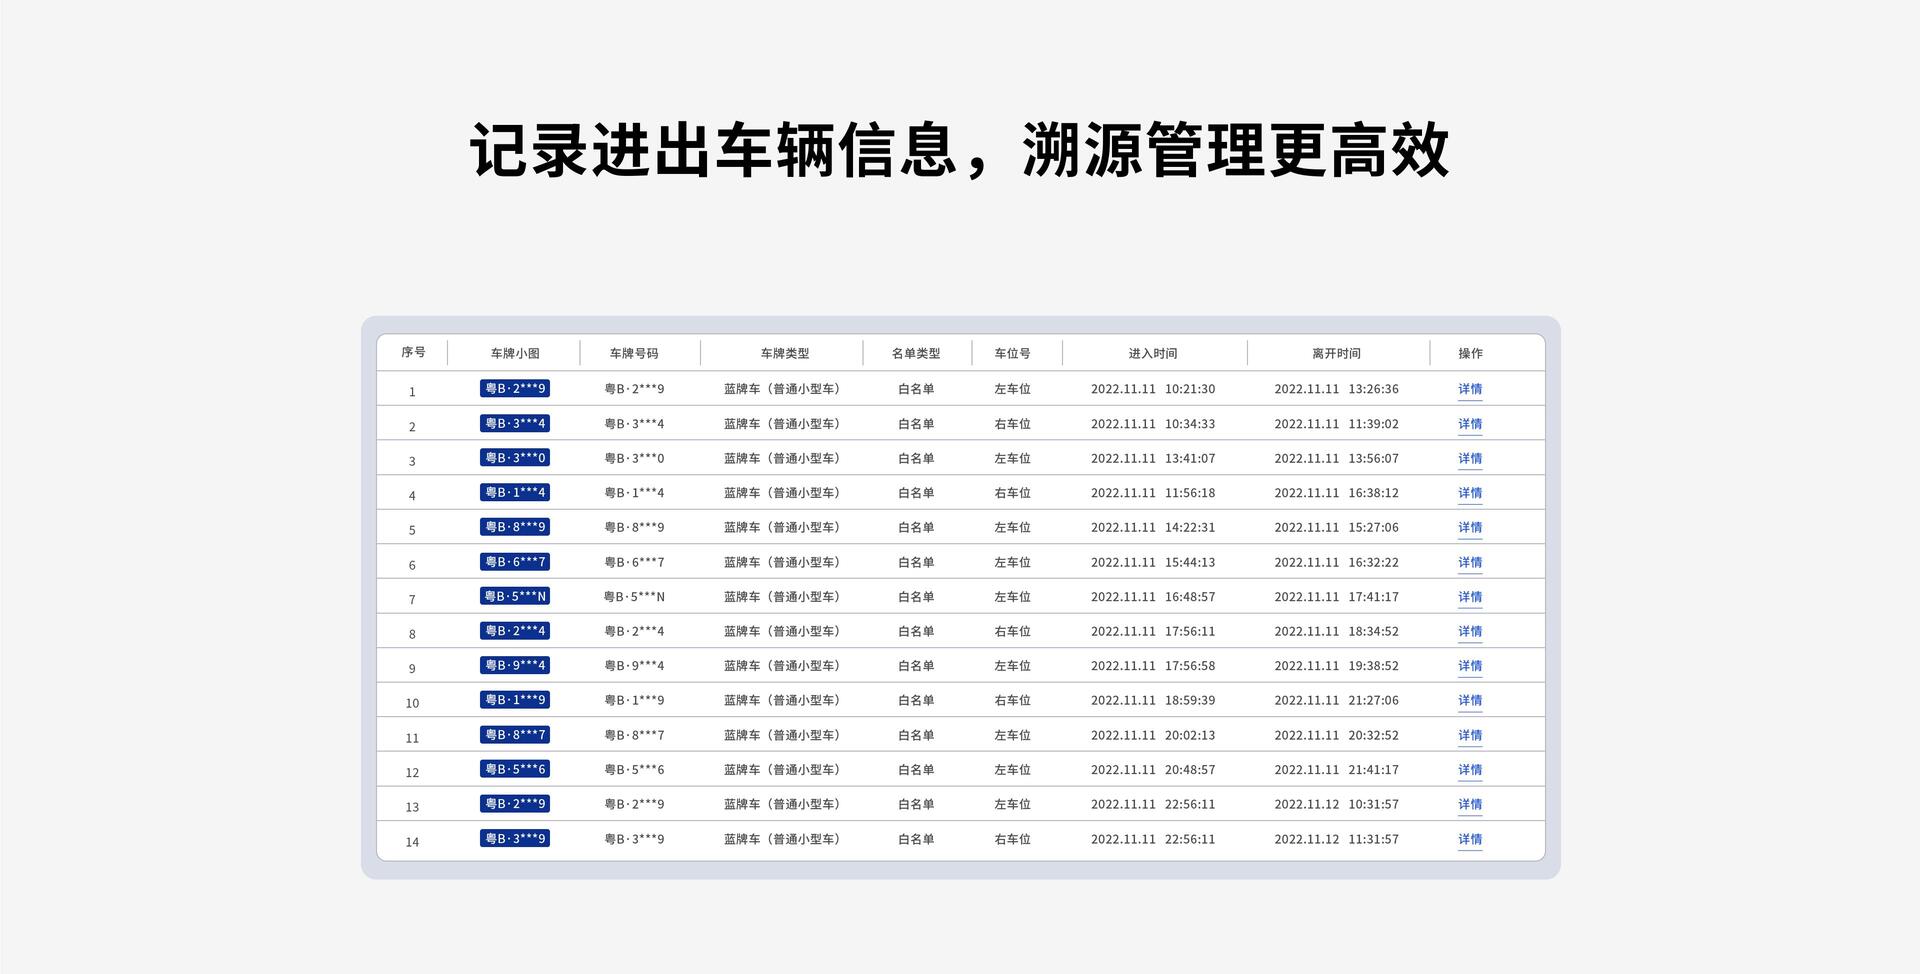The height and width of the screenshot is (974, 1920).
Task: View 详情 for row 8
Action: [x=1469, y=631]
